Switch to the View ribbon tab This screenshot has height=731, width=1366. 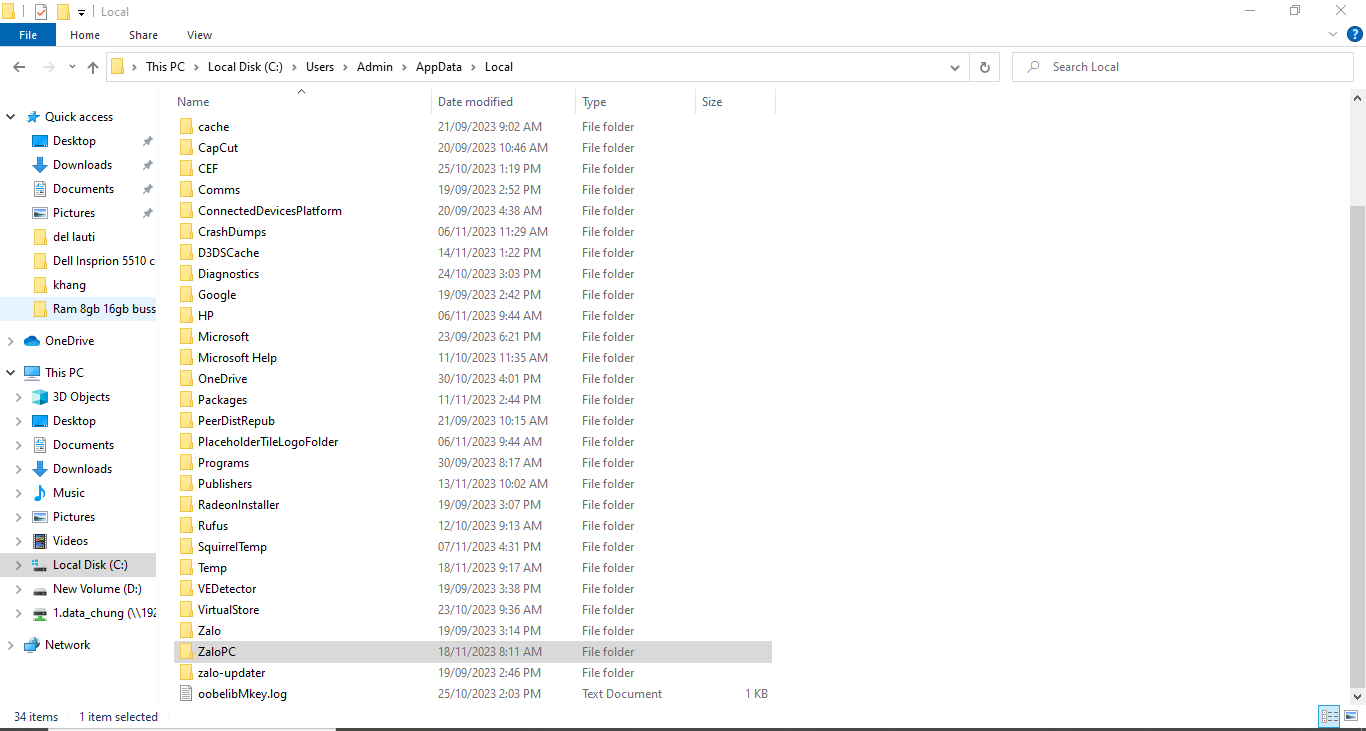[x=199, y=35]
